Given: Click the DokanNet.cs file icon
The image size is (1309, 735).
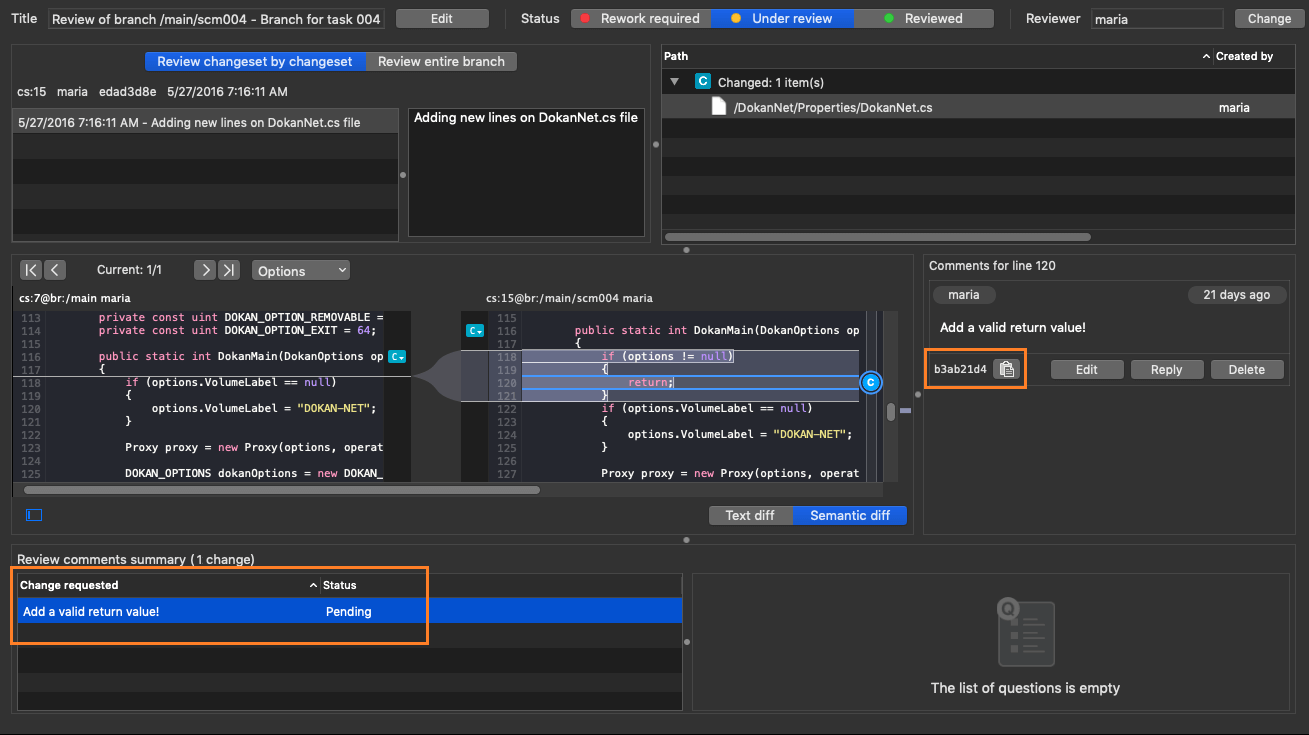Looking at the screenshot, I should [718, 106].
